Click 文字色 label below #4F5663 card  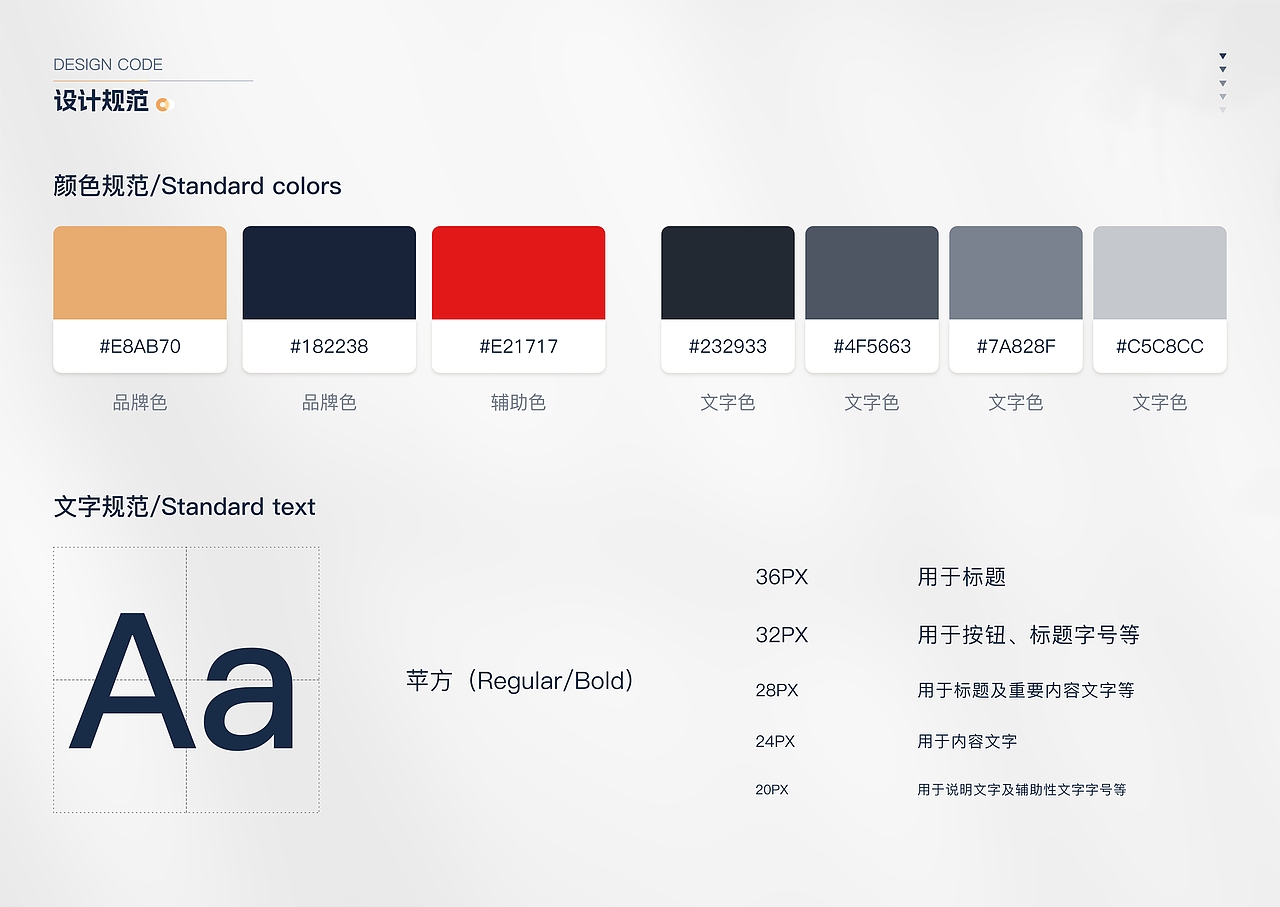pyautogui.click(x=872, y=403)
